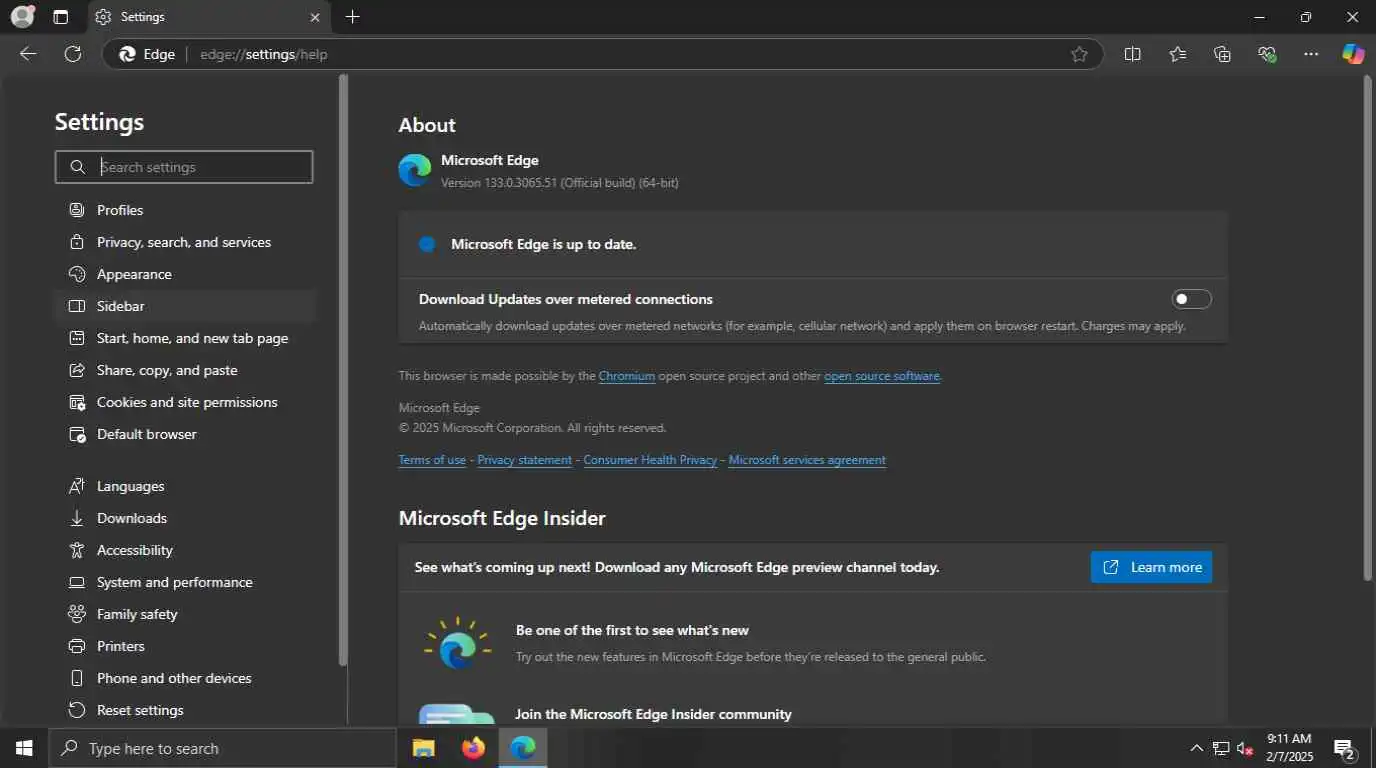Open the Consumer Health Privacy link

coord(650,460)
